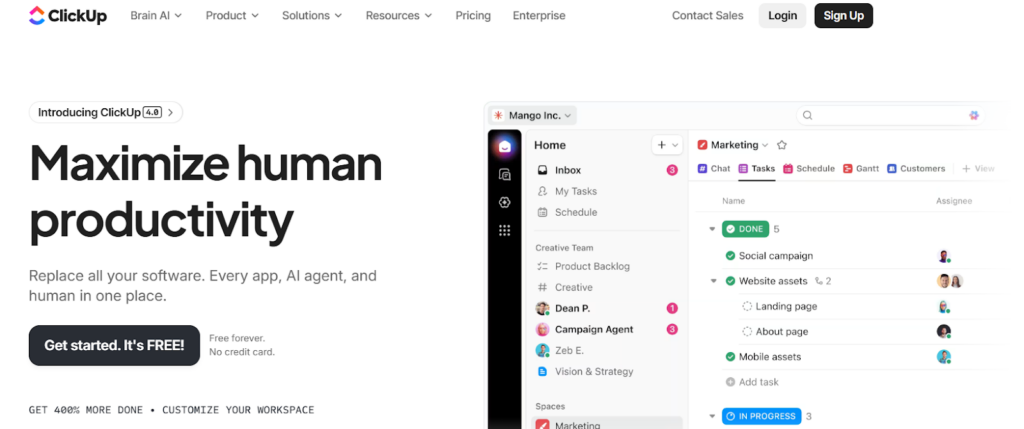Viewport: 1024px width, 429px height.
Task: Click Get started. It's FREE! button
Action: [x=114, y=345]
